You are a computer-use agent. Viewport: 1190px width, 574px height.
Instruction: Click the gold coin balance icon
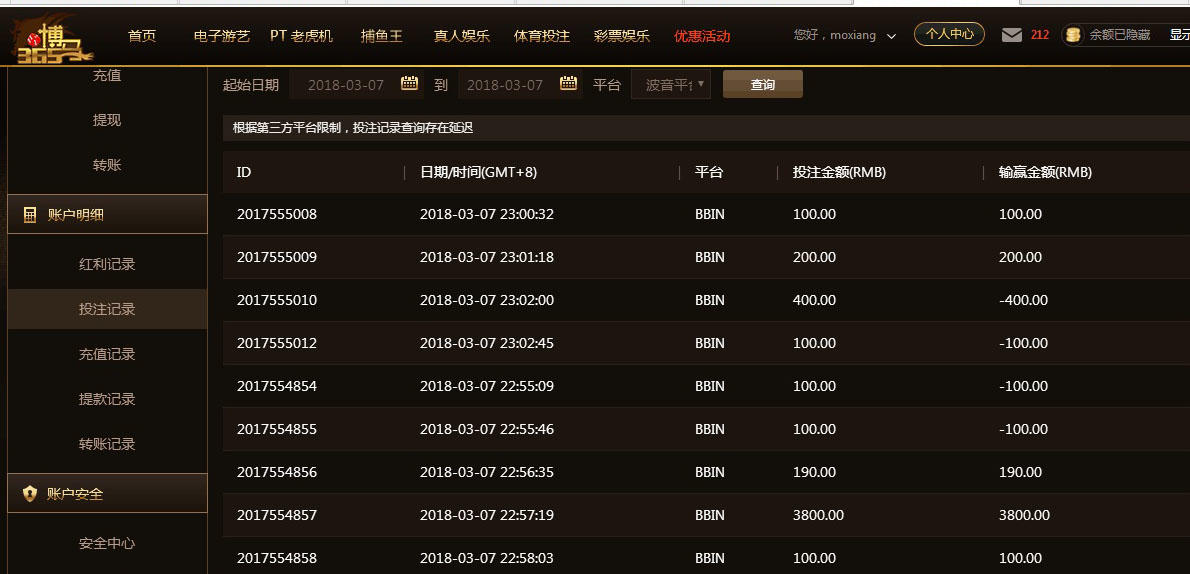click(x=1072, y=35)
